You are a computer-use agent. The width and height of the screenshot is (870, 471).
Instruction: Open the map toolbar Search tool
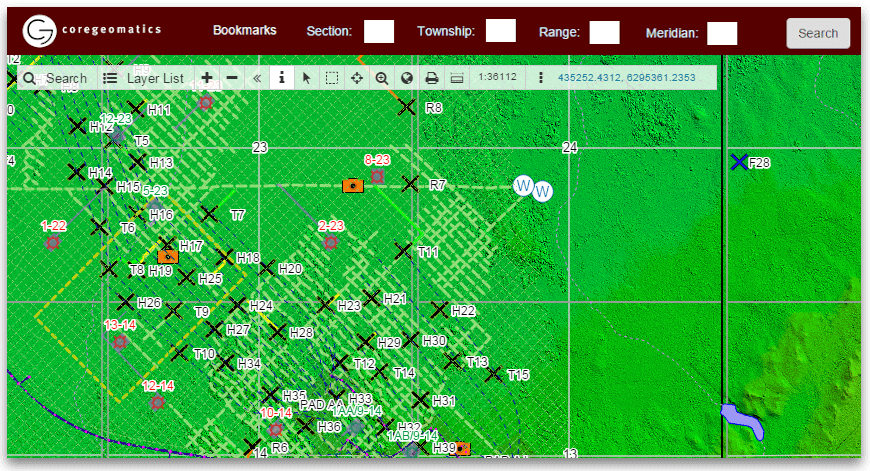click(55, 78)
